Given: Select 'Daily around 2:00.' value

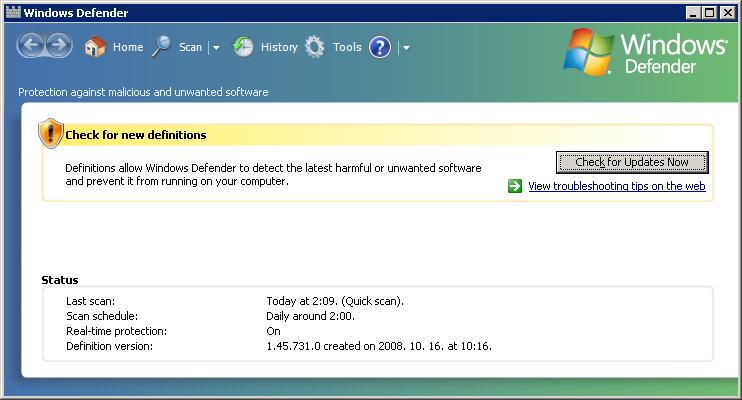Looking at the screenshot, I should pos(310,316).
